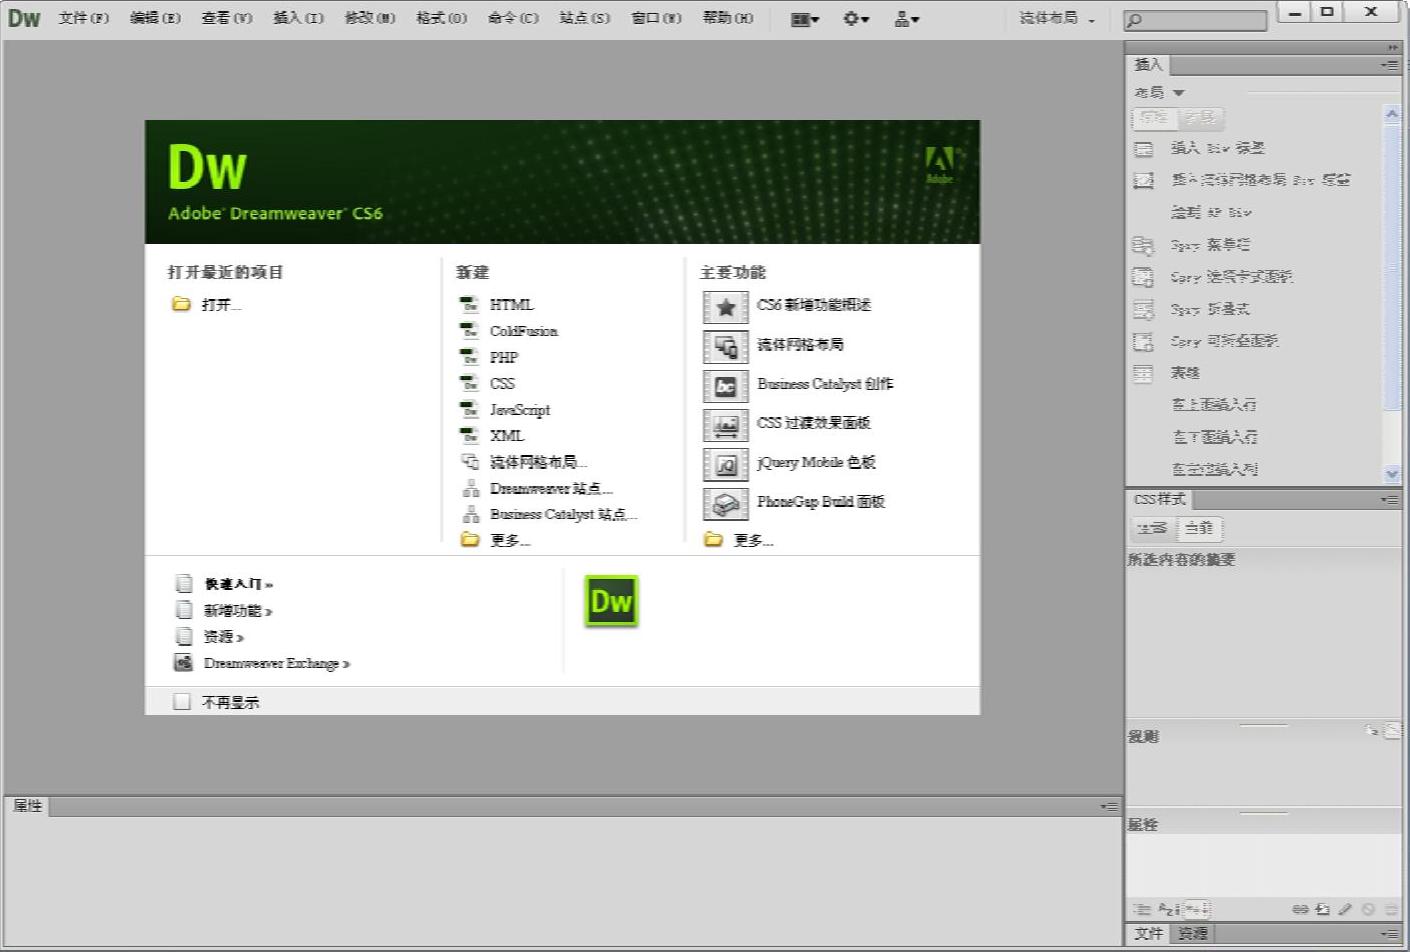Open the CSS样式 panel options menu
This screenshot has height=952, width=1410.
click(1389, 499)
